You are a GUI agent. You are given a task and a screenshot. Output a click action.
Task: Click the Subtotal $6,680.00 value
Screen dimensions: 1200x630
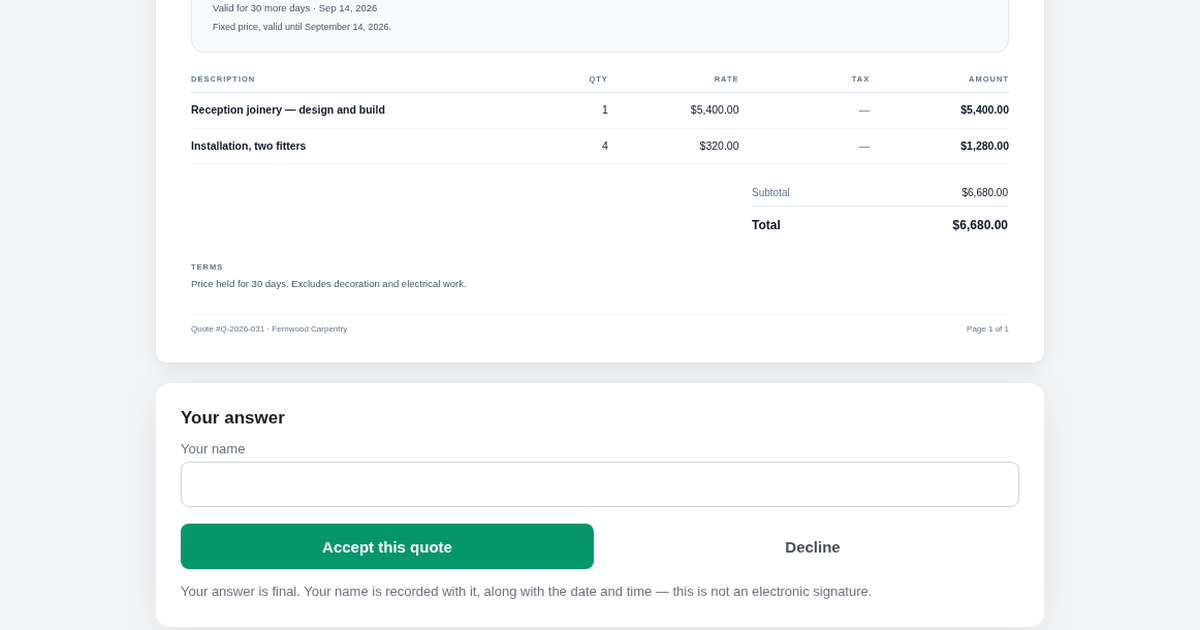984,192
